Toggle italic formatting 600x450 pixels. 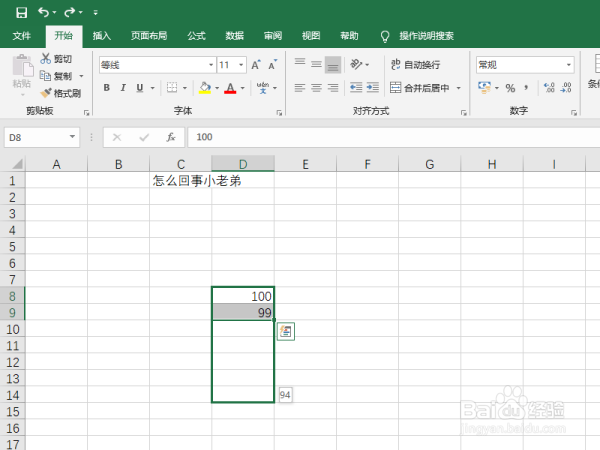click(x=123, y=88)
